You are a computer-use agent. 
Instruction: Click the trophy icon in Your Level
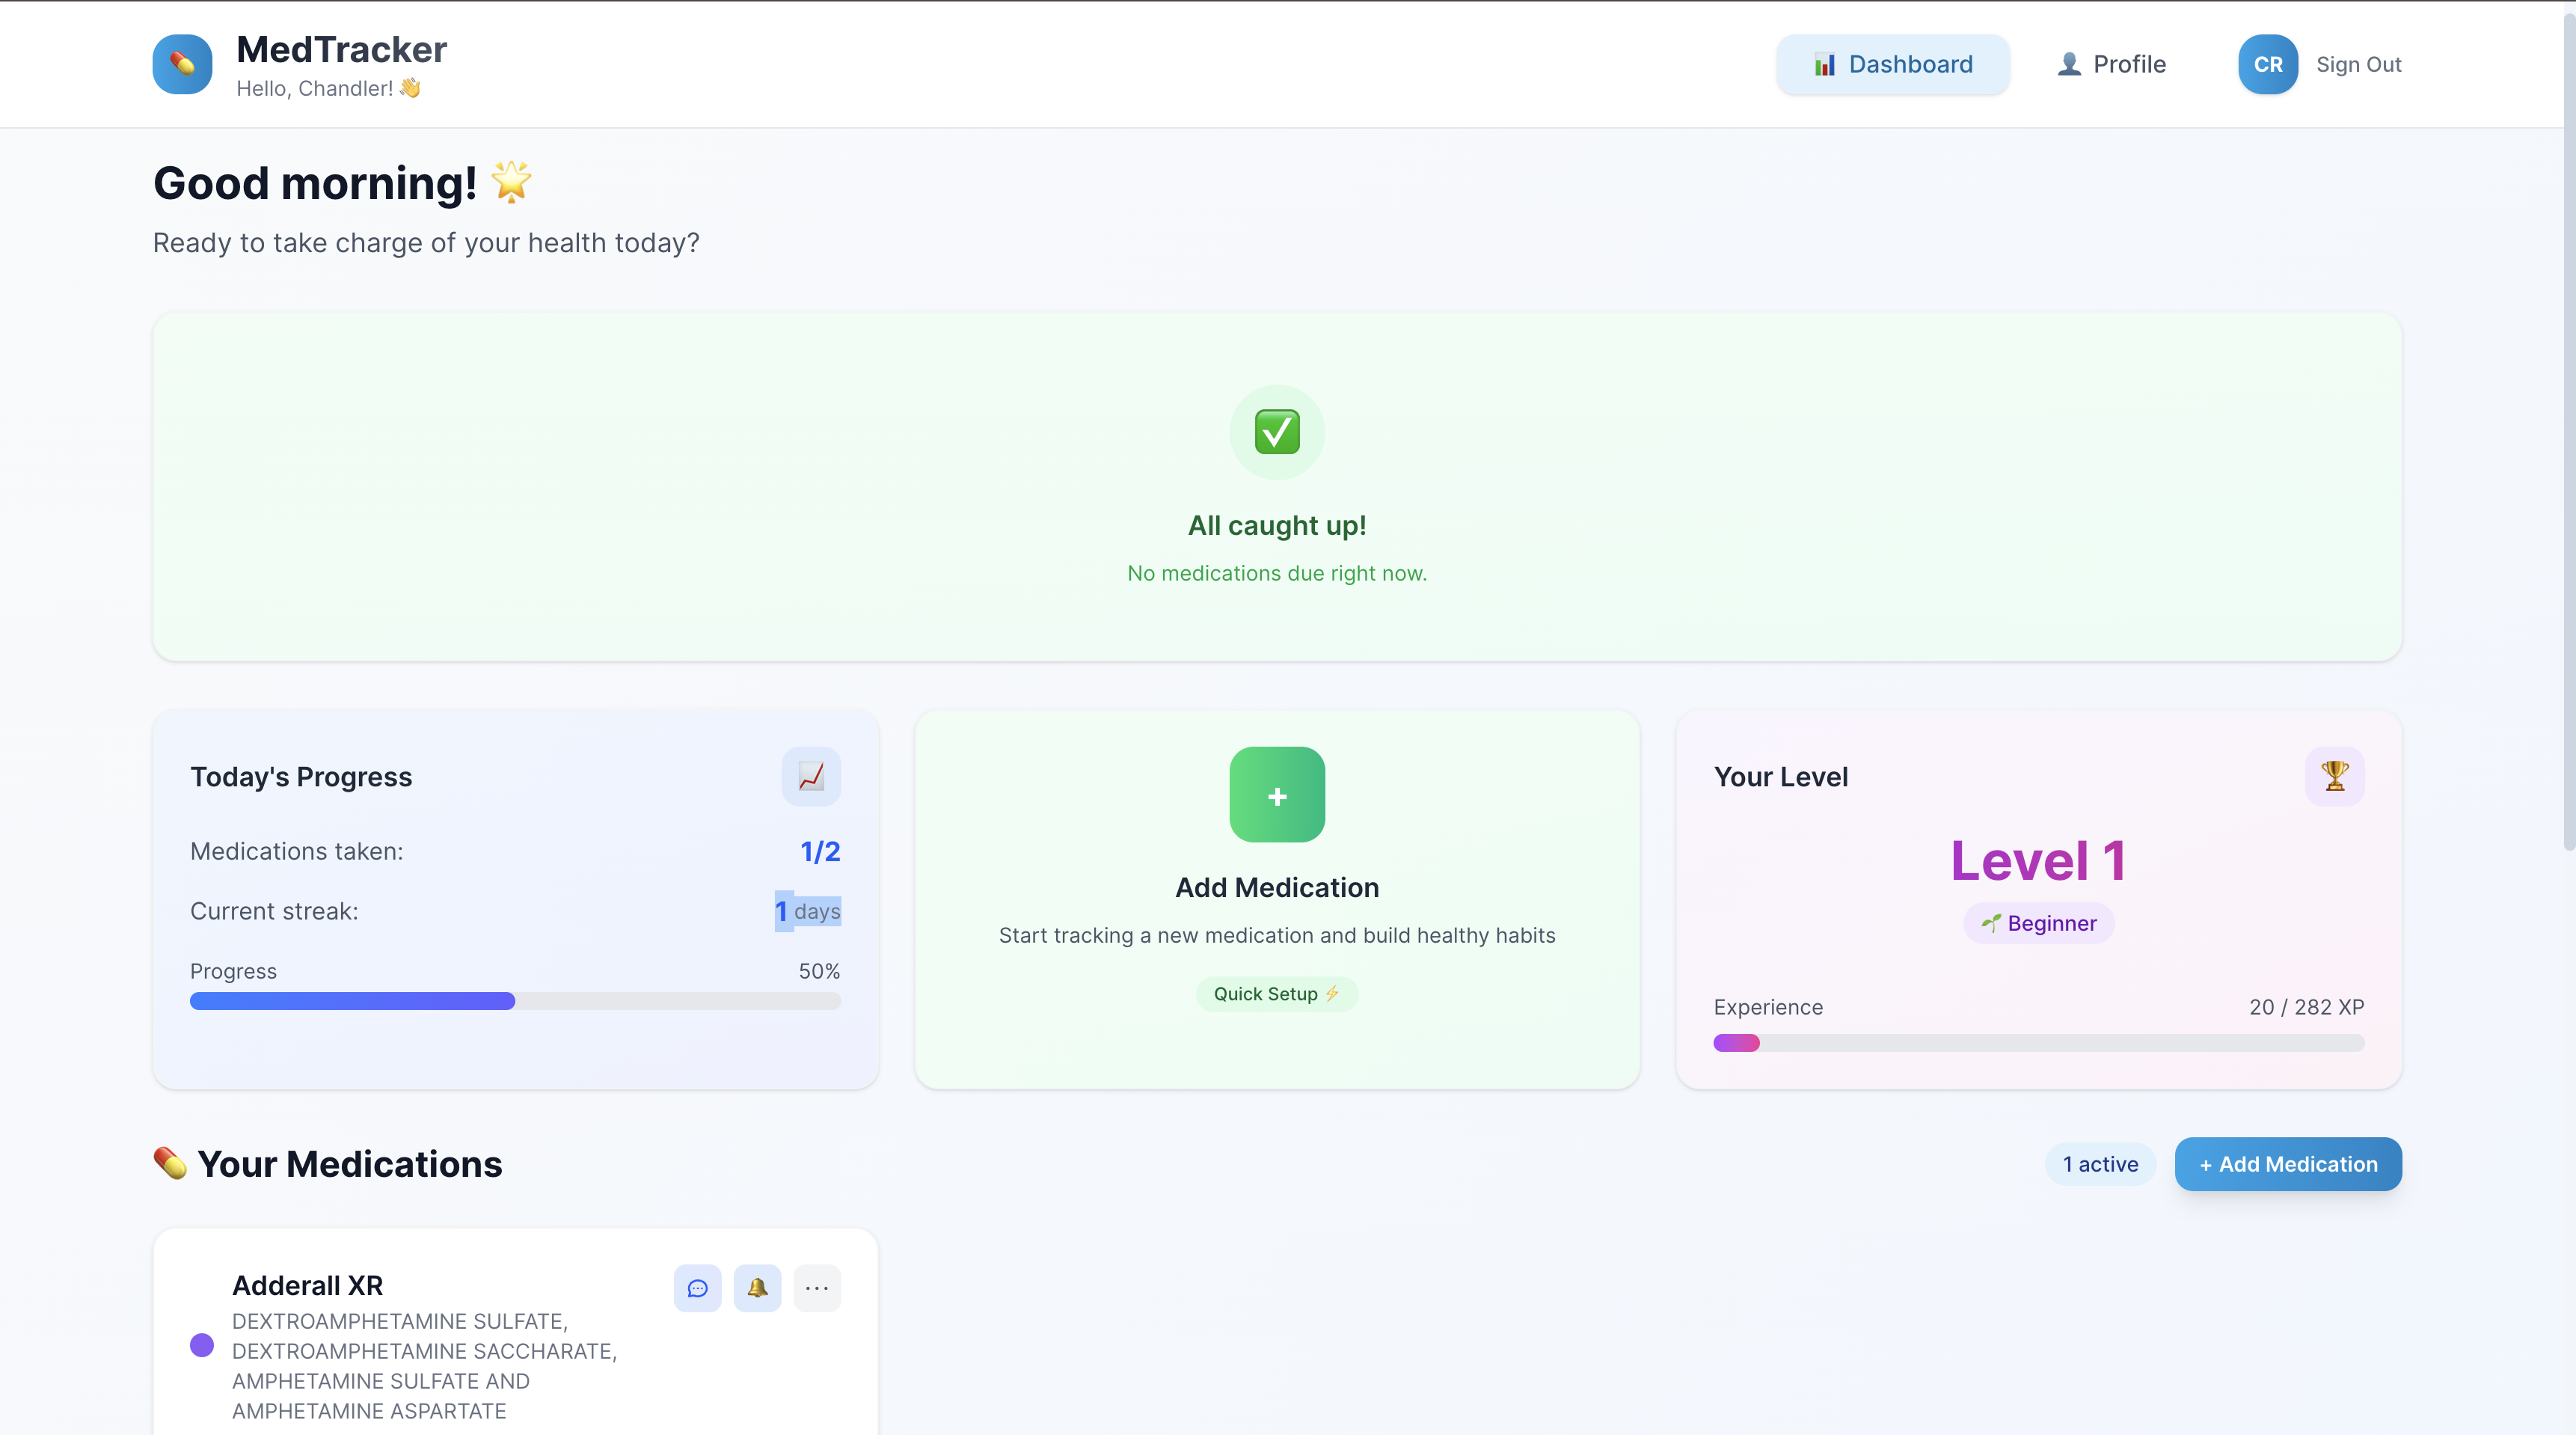pos(2334,776)
